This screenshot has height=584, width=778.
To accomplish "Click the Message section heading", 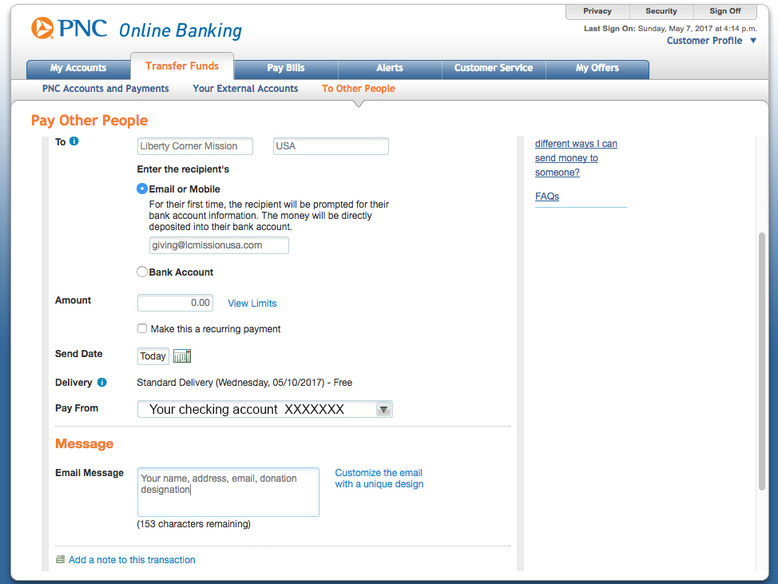I will coord(84,444).
